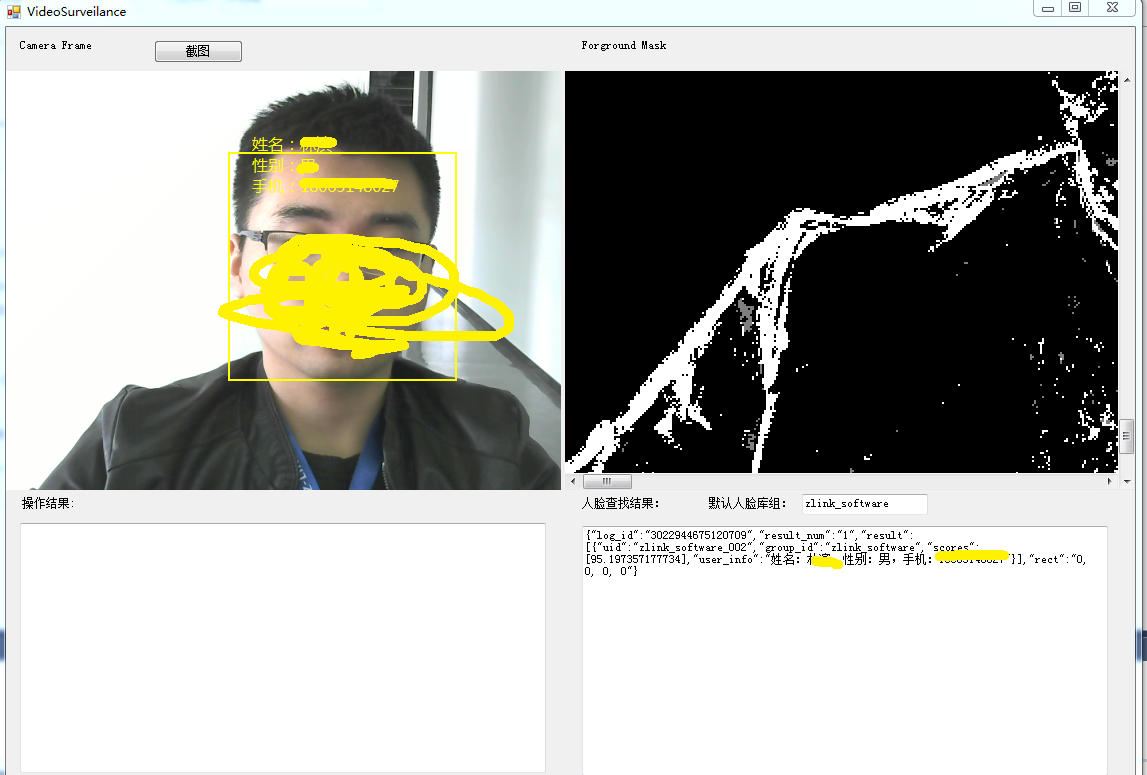The height and width of the screenshot is (775, 1147).
Task: Click the 截图 screenshot button
Action: point(198,51)
